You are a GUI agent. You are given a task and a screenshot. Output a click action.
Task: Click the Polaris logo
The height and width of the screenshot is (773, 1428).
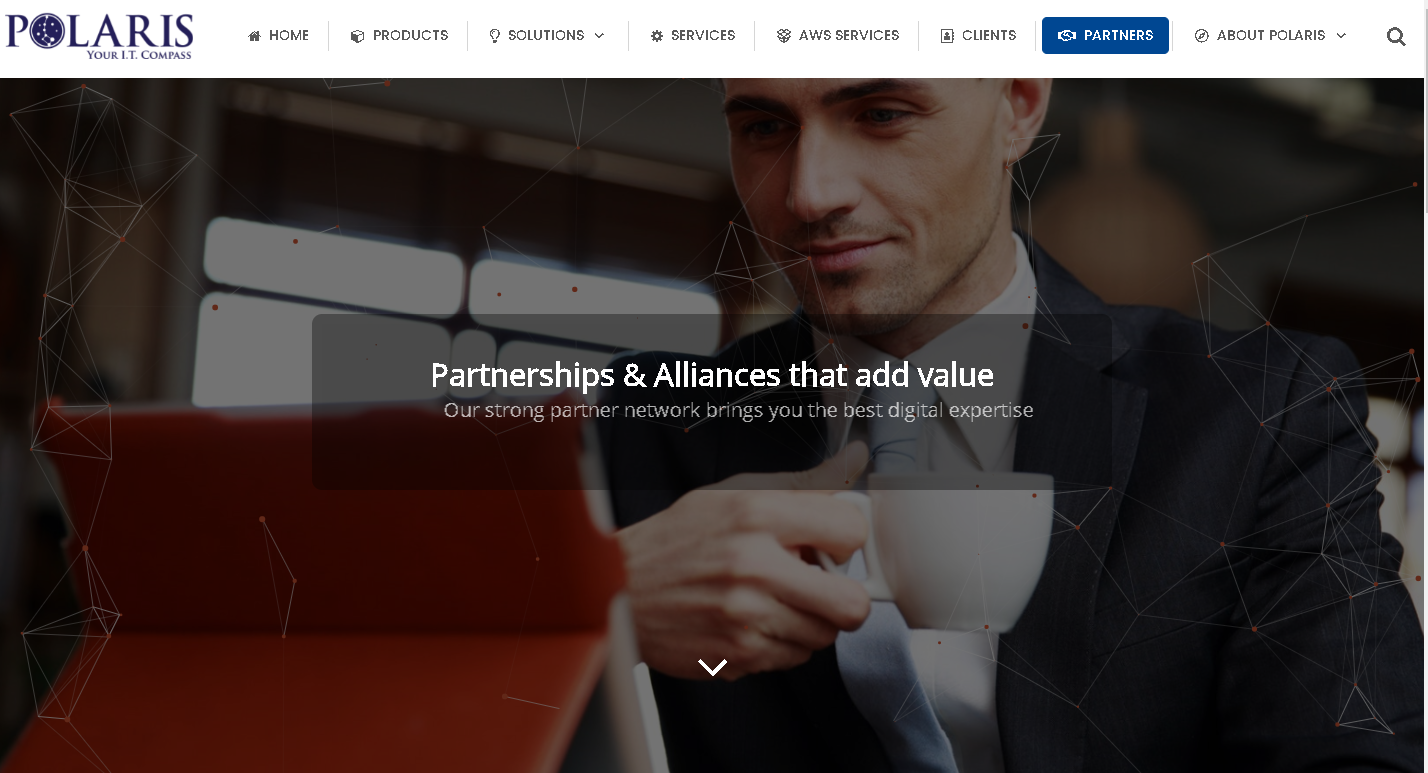pos(99,36)
